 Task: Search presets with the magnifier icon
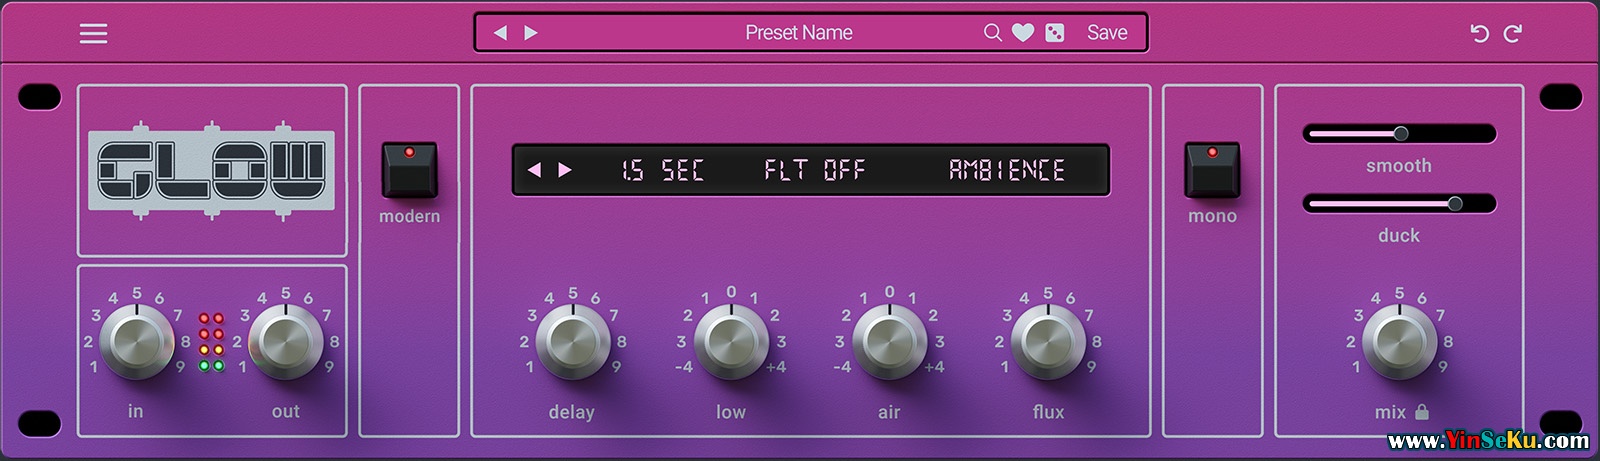[992, 33]
